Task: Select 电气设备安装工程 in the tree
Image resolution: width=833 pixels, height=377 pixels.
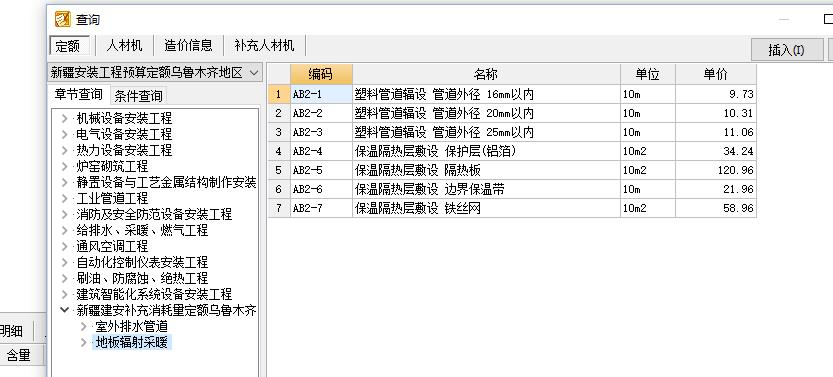Action: 124,134
